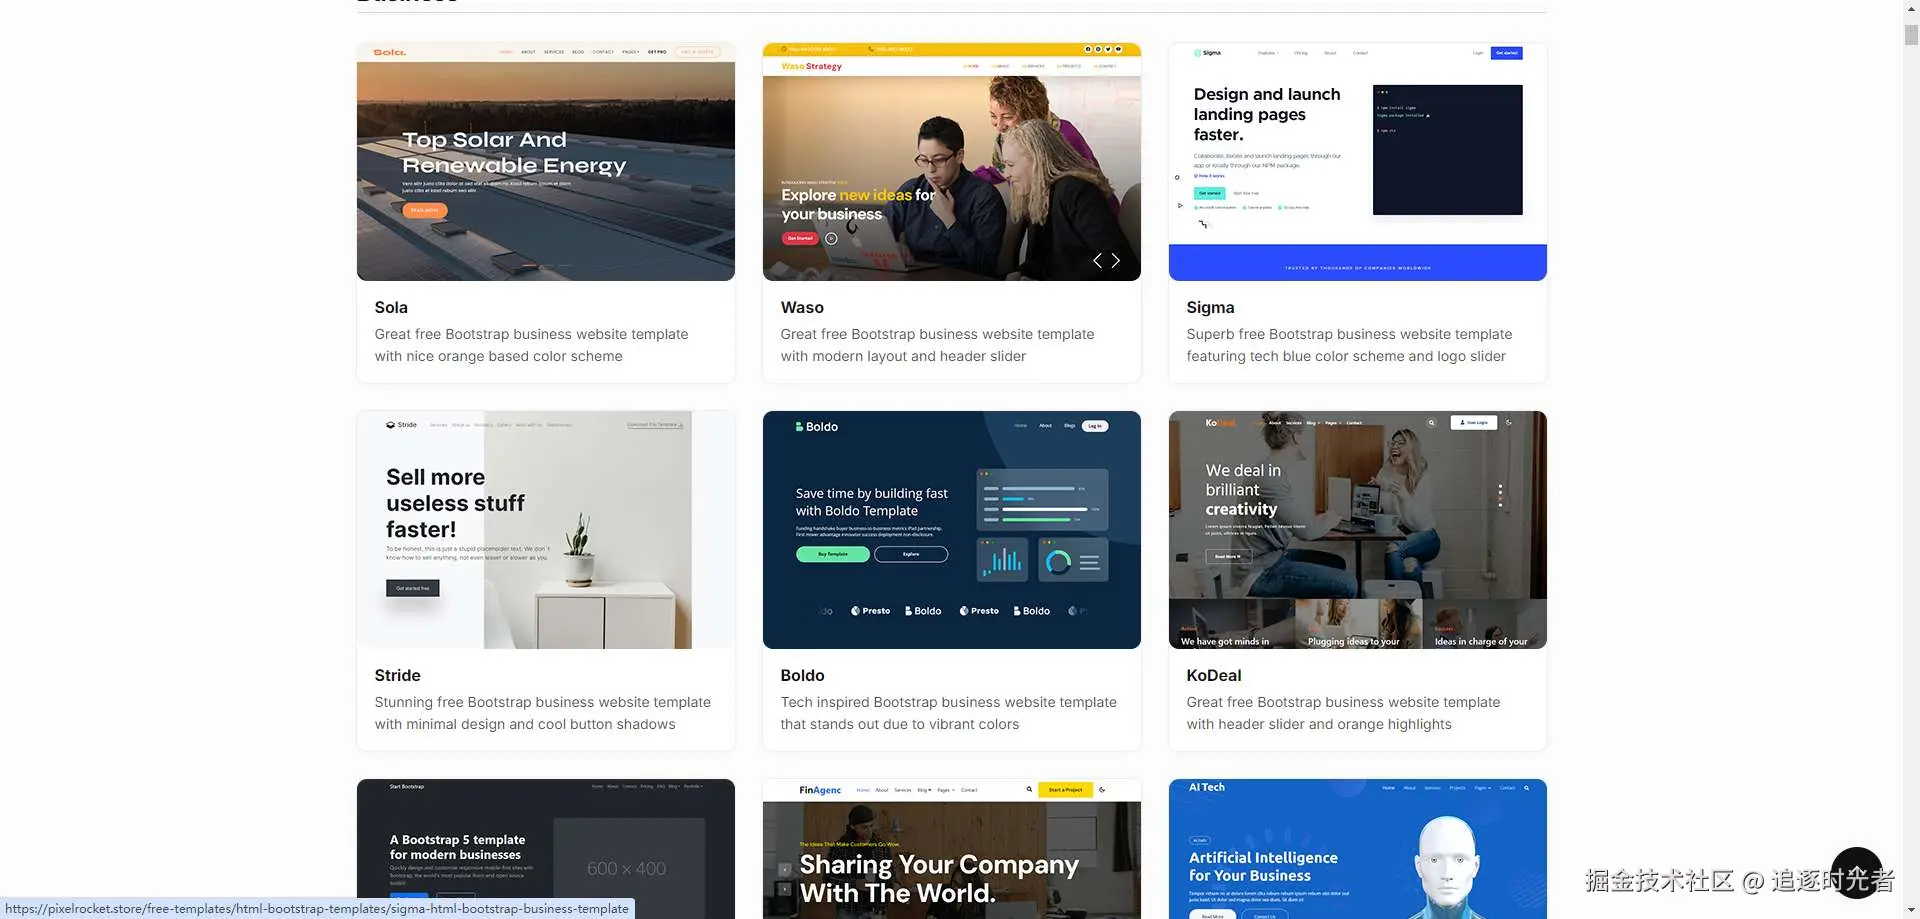
Task: Open the Sigma landing page thumbnail
Action: [x=1357, y=162]
